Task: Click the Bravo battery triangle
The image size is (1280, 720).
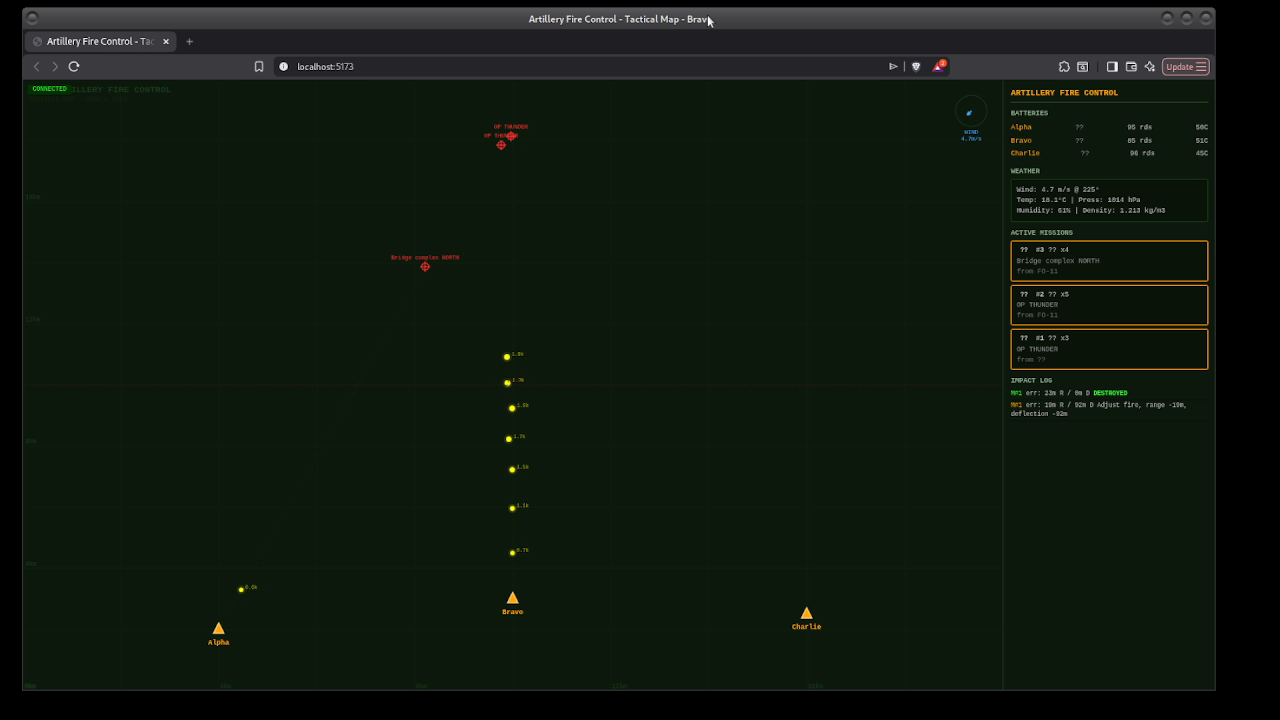Action: [512, 598]
